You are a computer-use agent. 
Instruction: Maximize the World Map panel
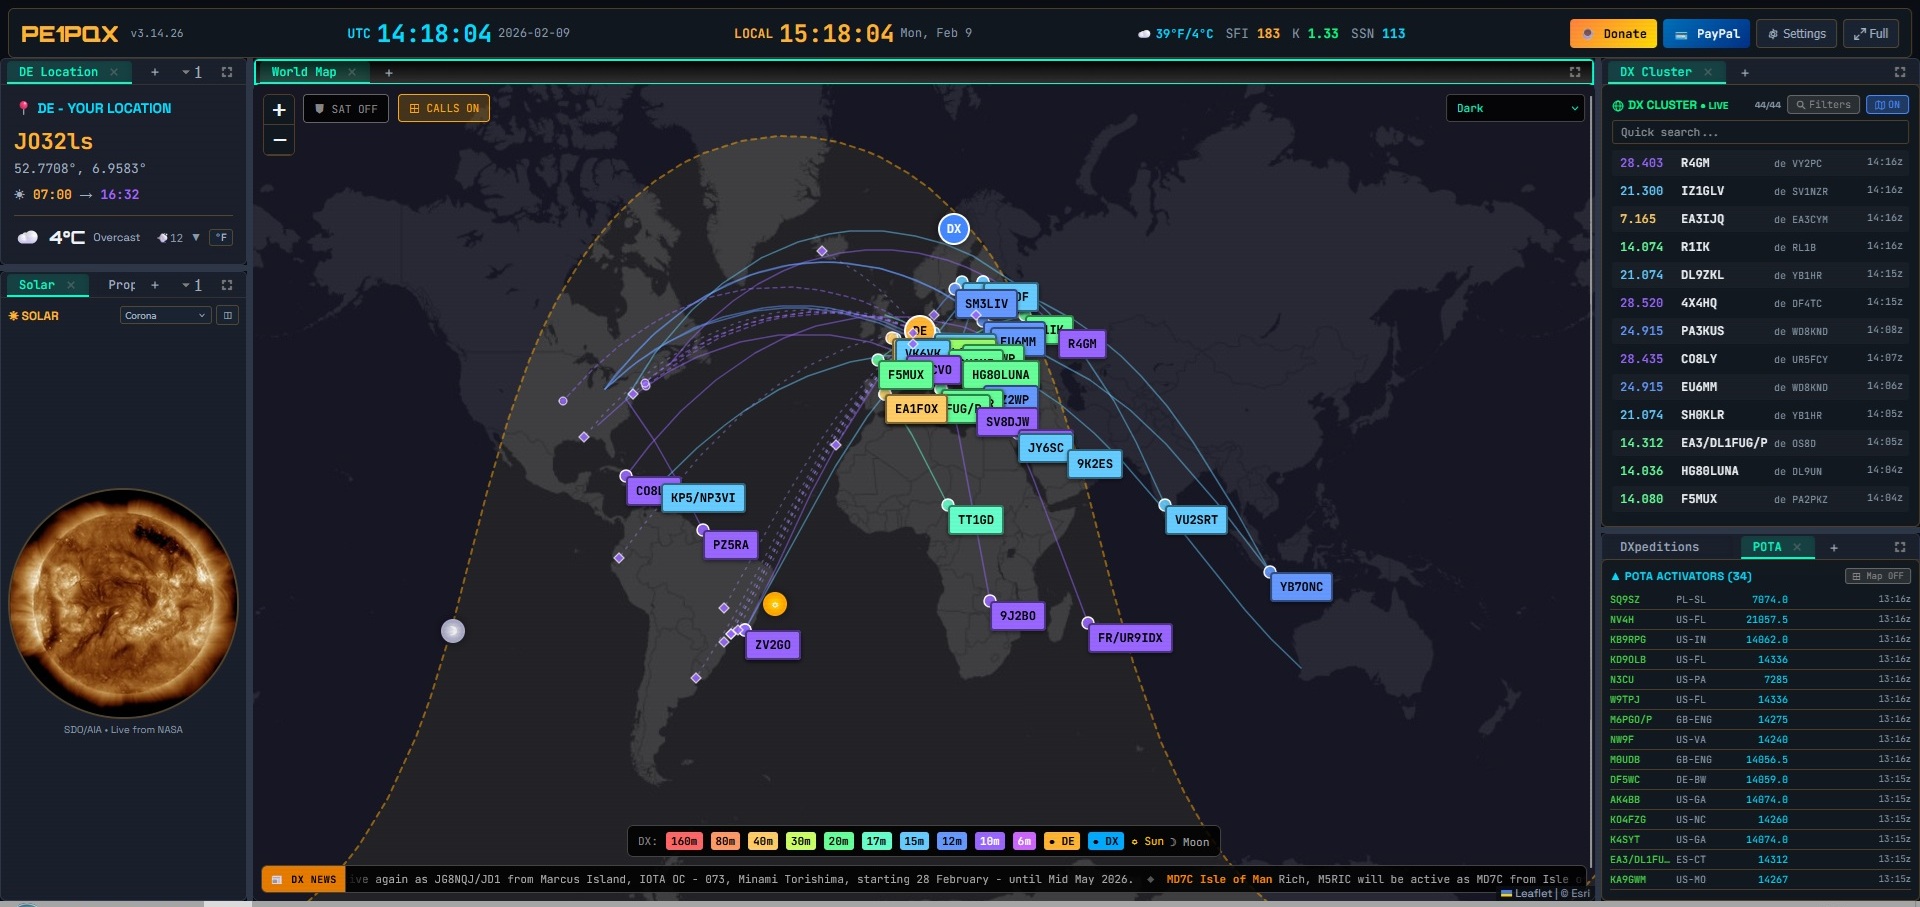[x=1575, y=72]
